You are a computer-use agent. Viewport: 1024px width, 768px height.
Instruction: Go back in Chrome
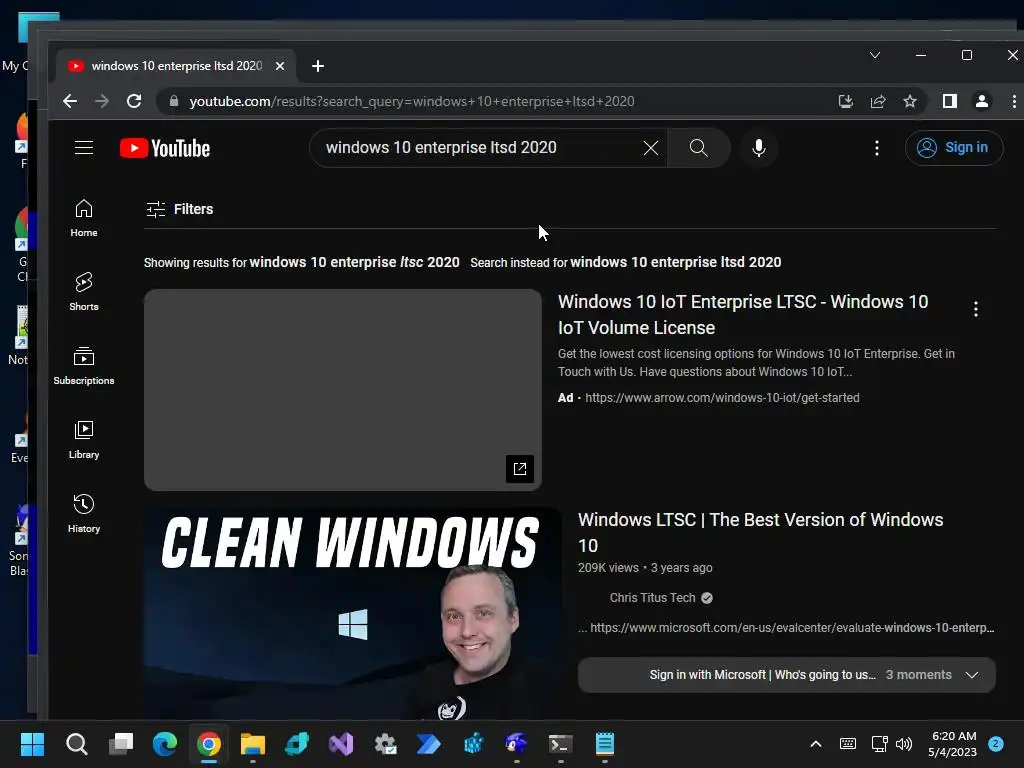pyautogui.click(x=70, y=101)
